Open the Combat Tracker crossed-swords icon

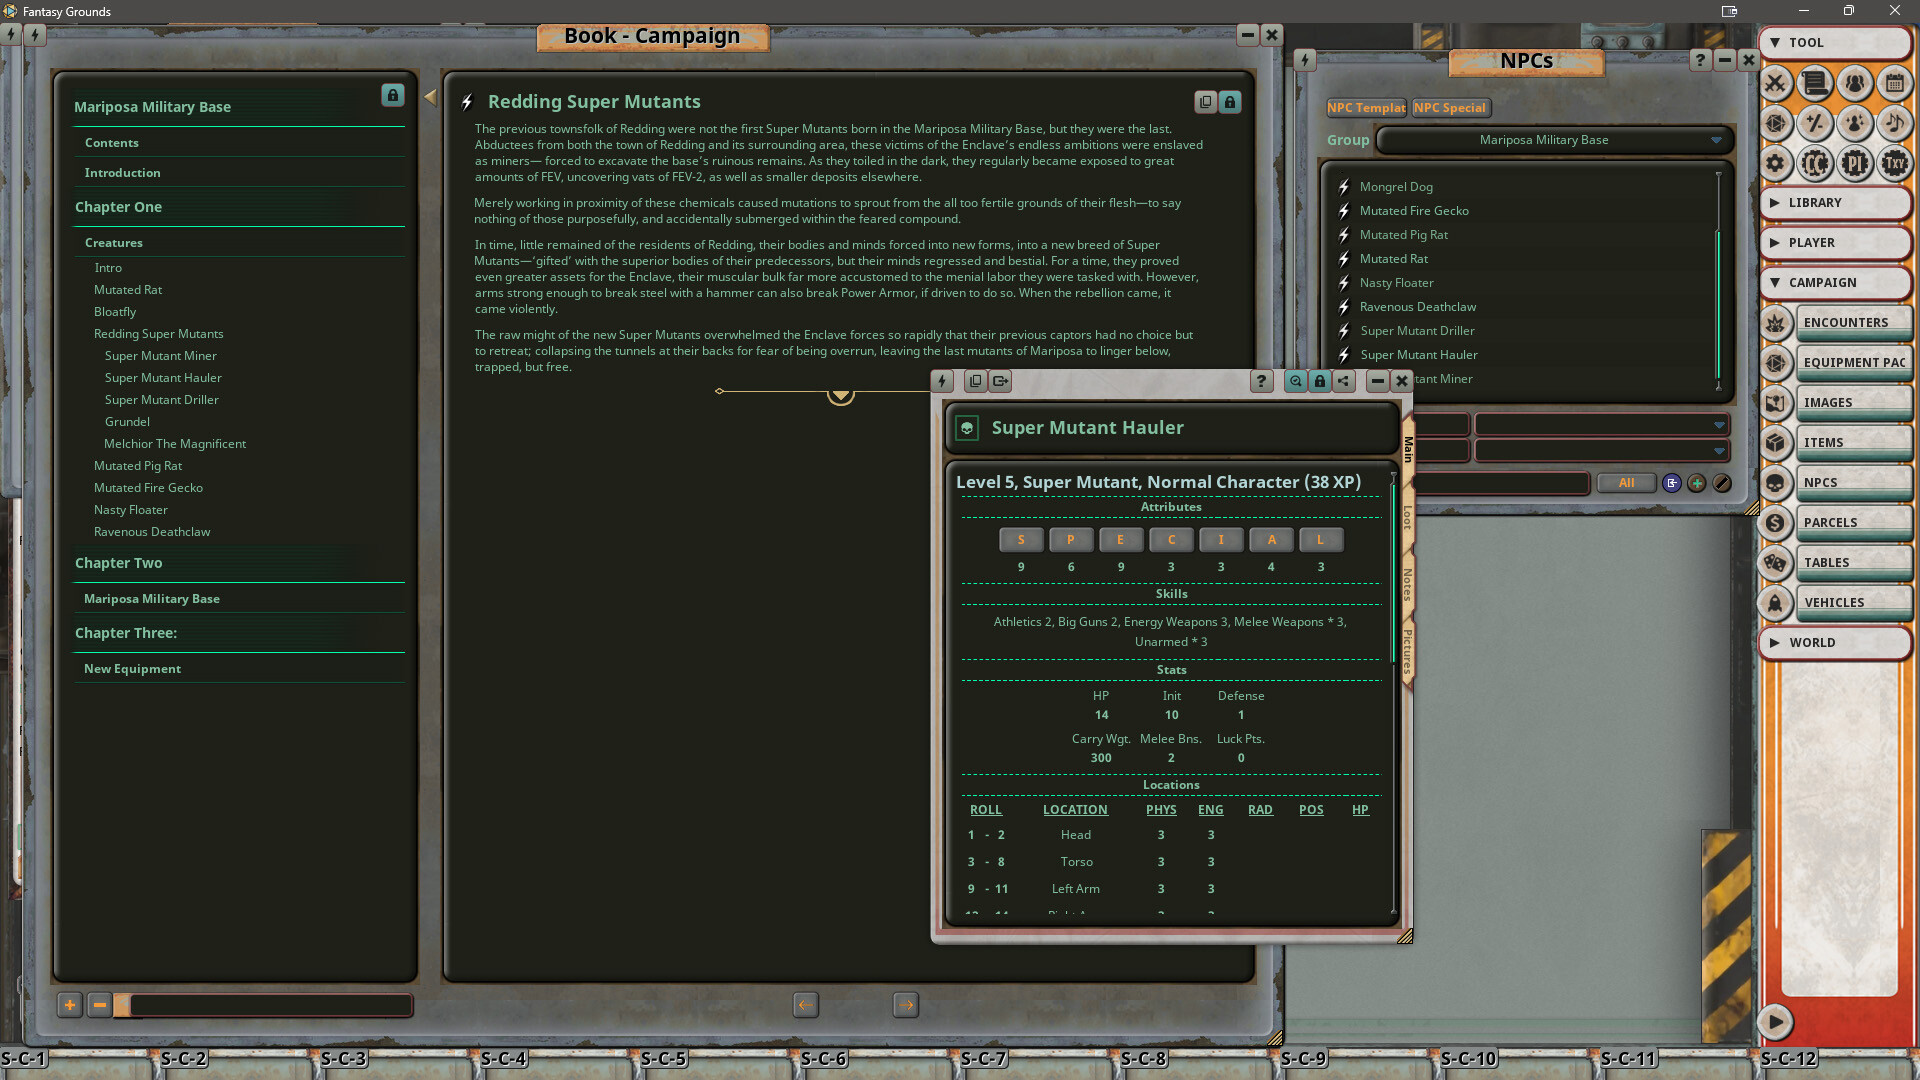(1776, 84)
